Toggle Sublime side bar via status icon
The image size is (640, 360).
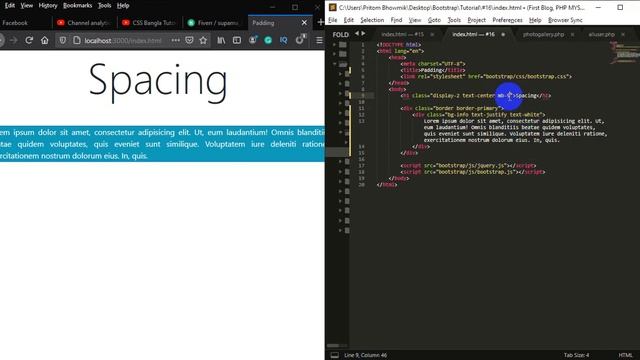[x=334, y=355]
